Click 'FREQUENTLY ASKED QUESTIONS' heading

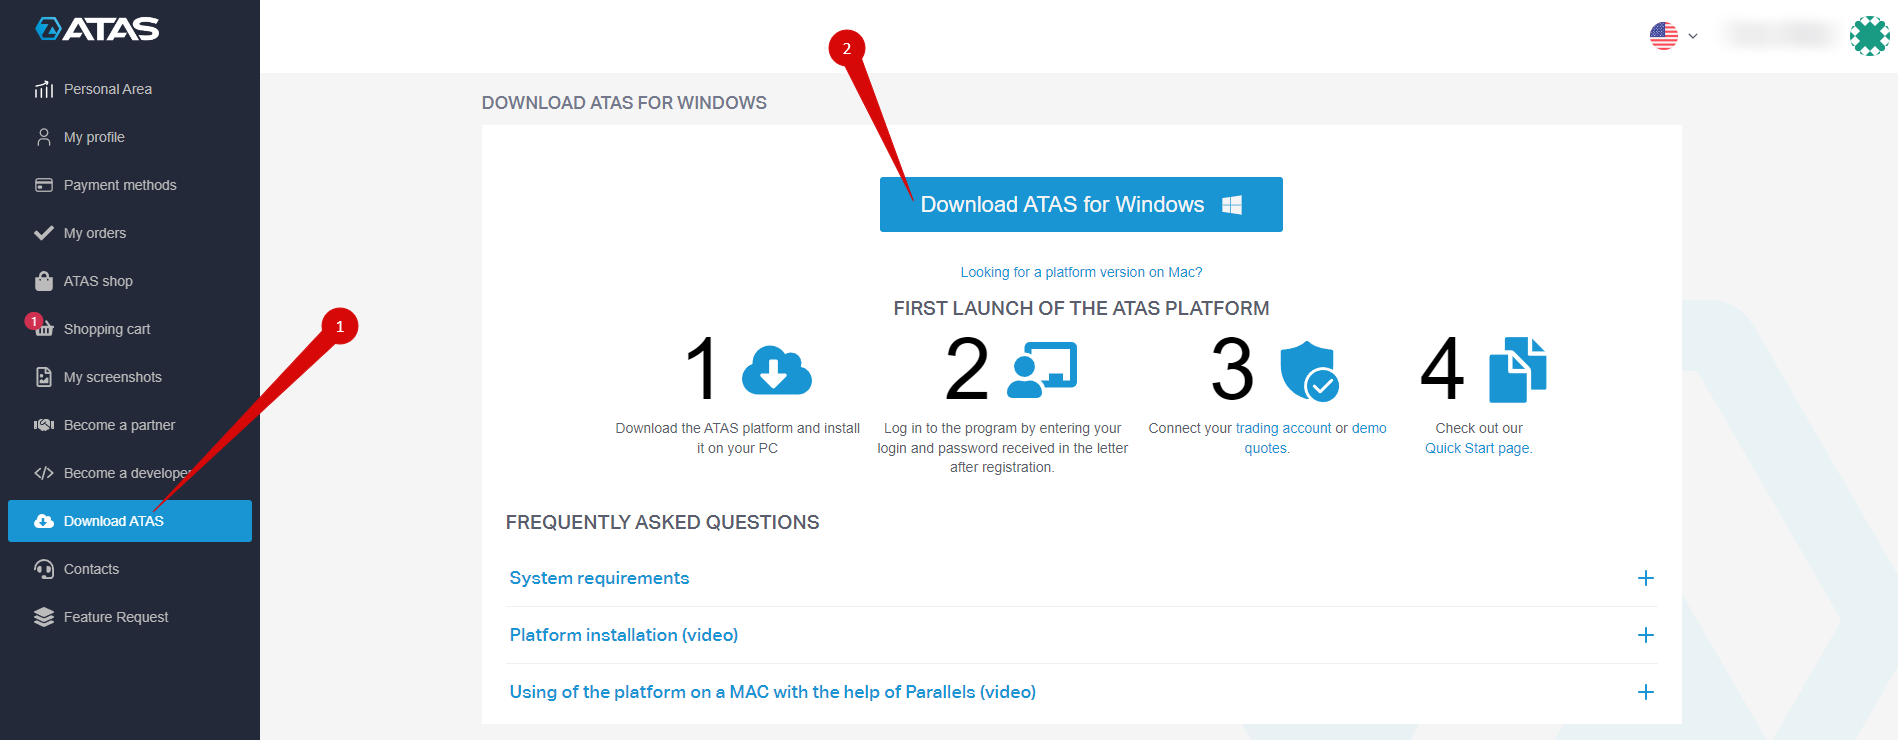click(662, 522)
